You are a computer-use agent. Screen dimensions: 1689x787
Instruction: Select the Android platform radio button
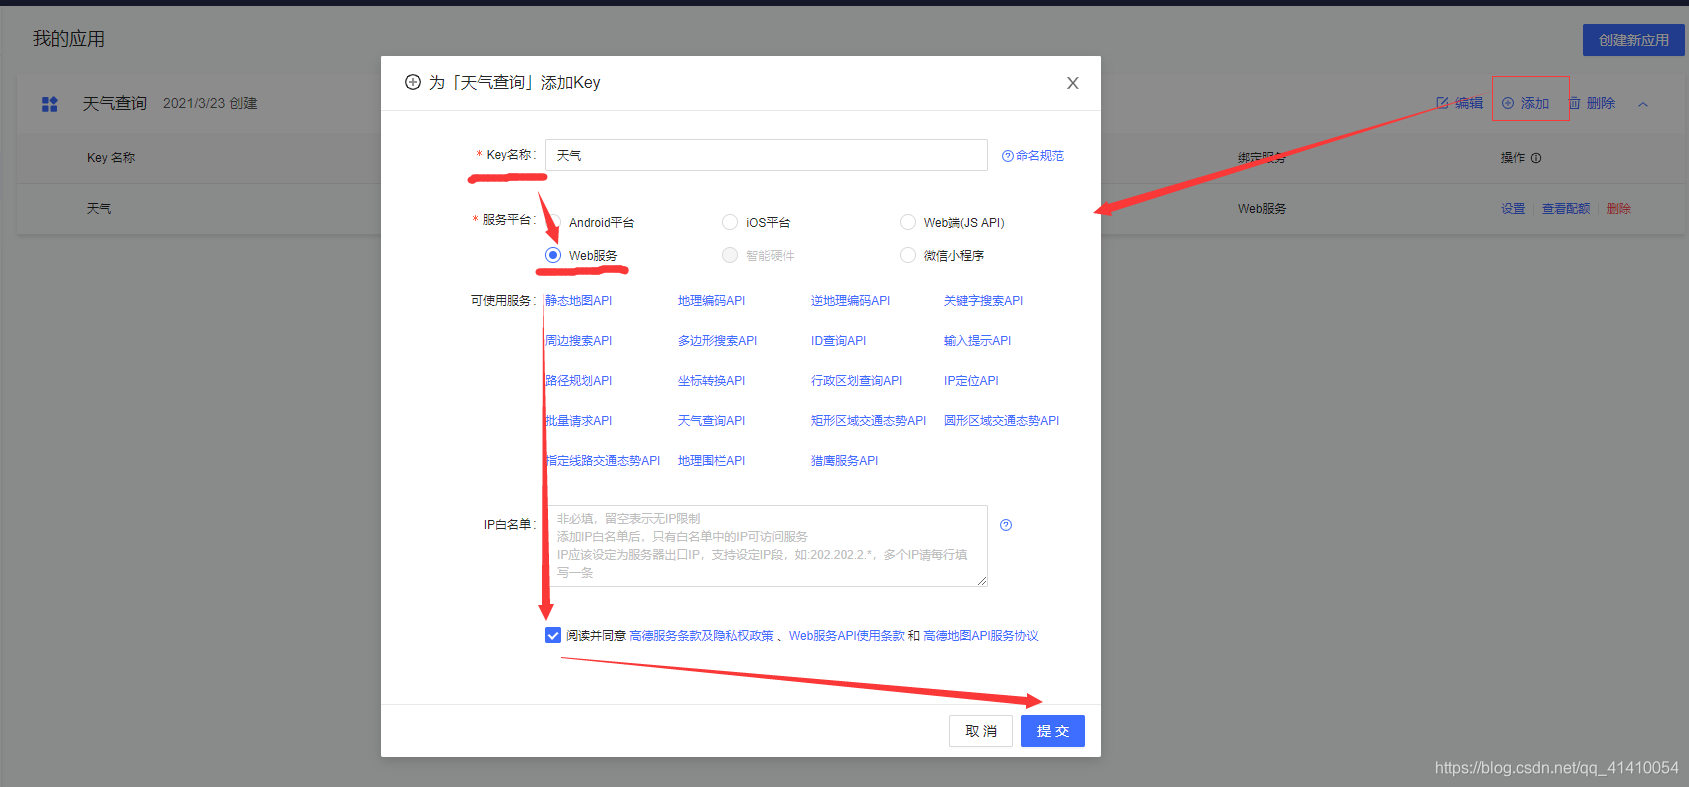(x=554, y=222)
